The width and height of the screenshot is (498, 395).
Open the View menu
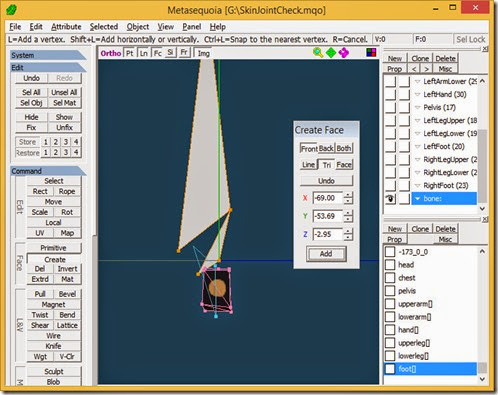pos(166,27)
